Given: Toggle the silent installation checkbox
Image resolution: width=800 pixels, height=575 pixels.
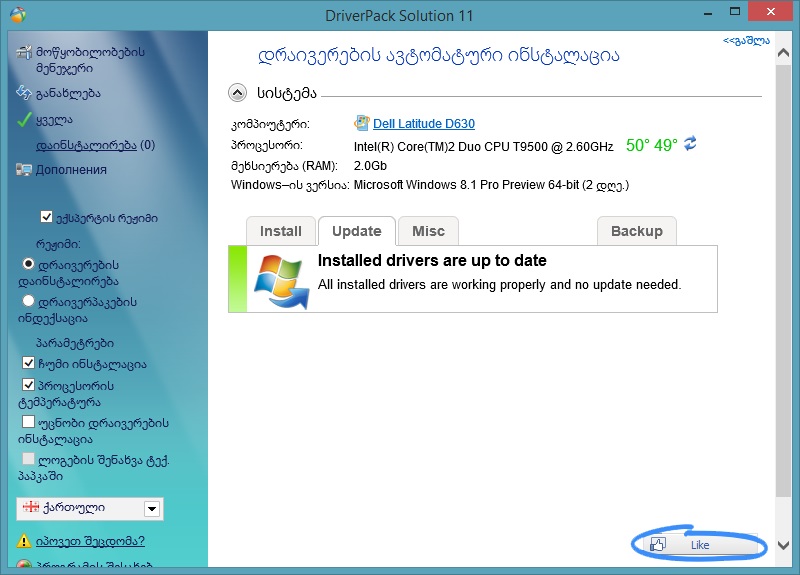Looking at the screenshot, I should click(29, 363).
